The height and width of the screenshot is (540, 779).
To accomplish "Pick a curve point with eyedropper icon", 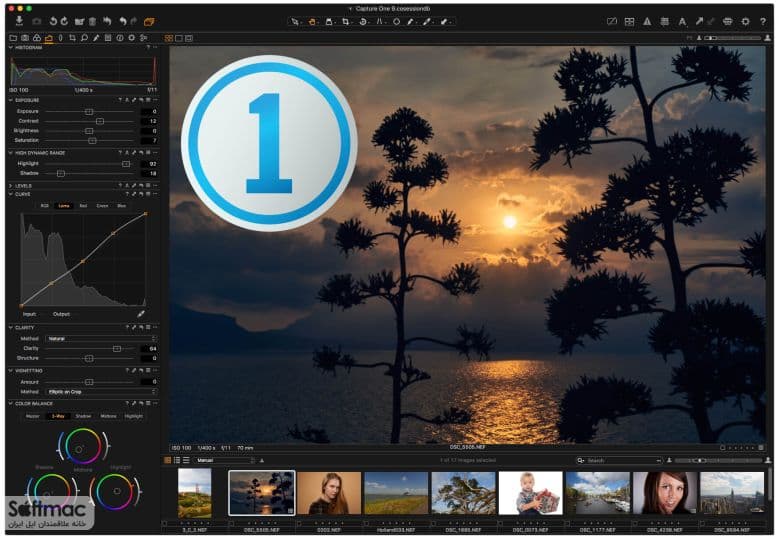I will coord(141,314).
